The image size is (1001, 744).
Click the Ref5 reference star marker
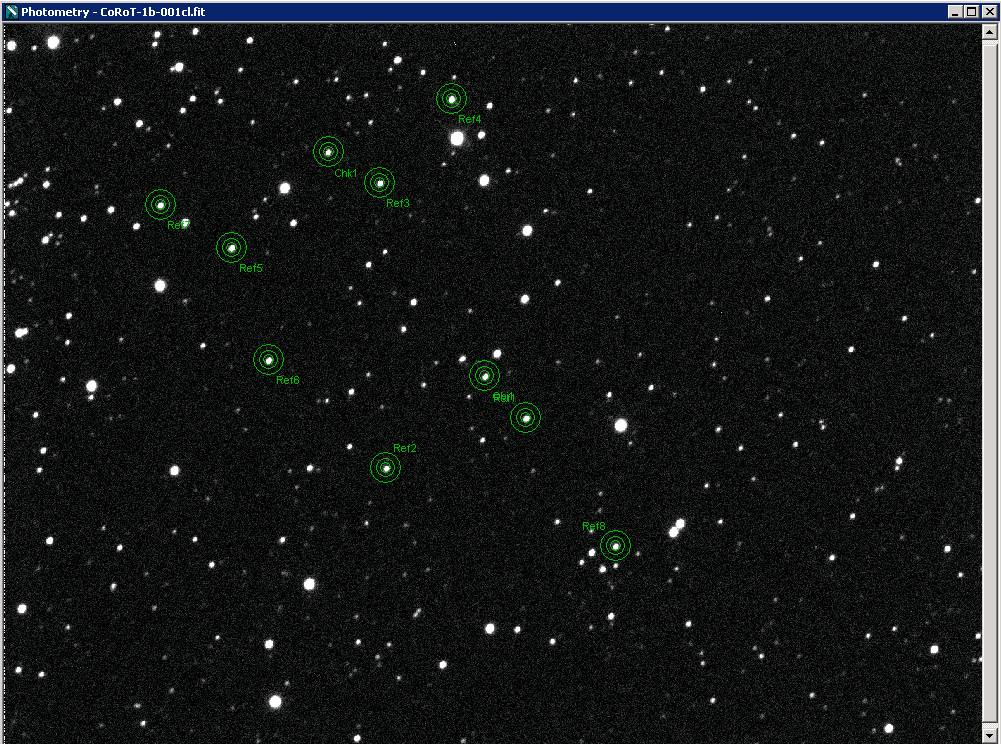(x=231, y=247)
